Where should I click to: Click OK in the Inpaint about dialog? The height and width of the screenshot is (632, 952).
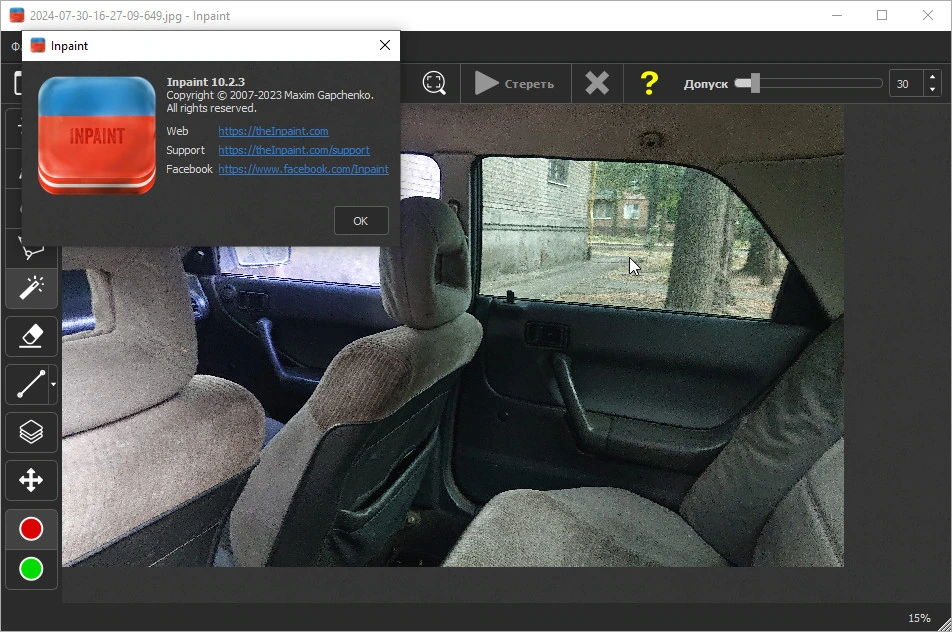click(x=361, y=221)
